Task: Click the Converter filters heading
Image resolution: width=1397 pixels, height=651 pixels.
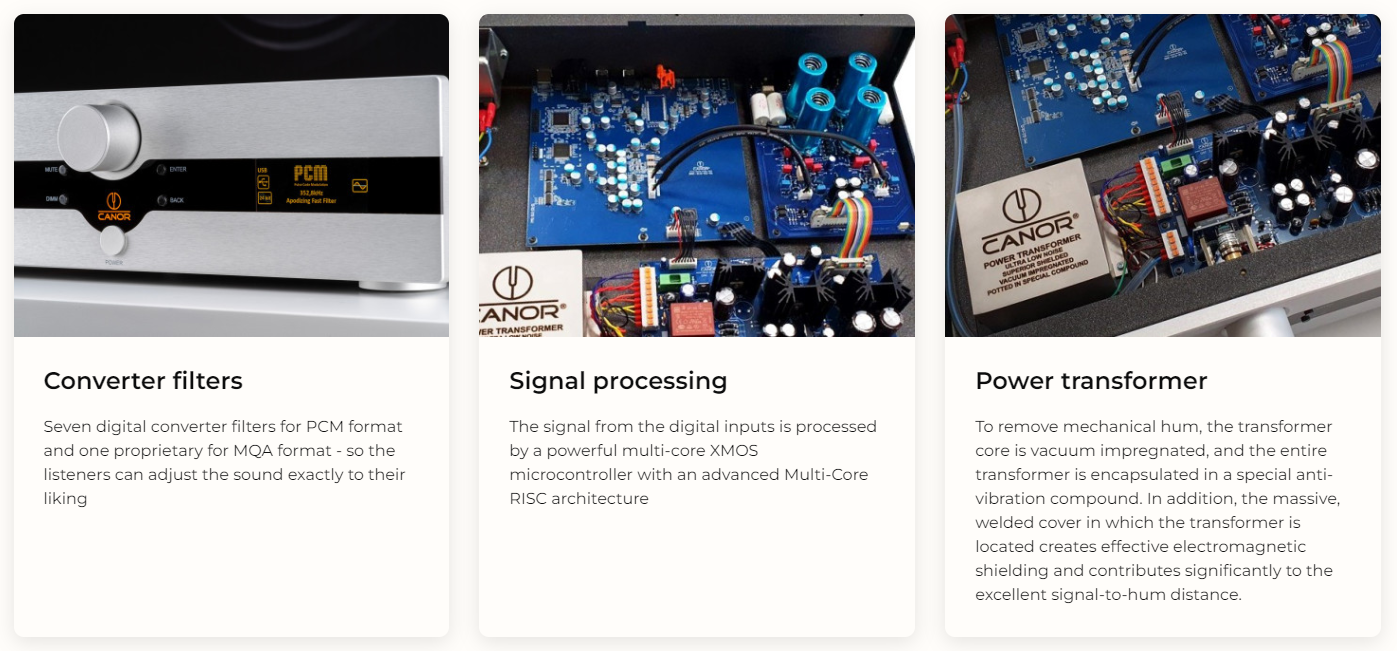Action: pos(143,381)
